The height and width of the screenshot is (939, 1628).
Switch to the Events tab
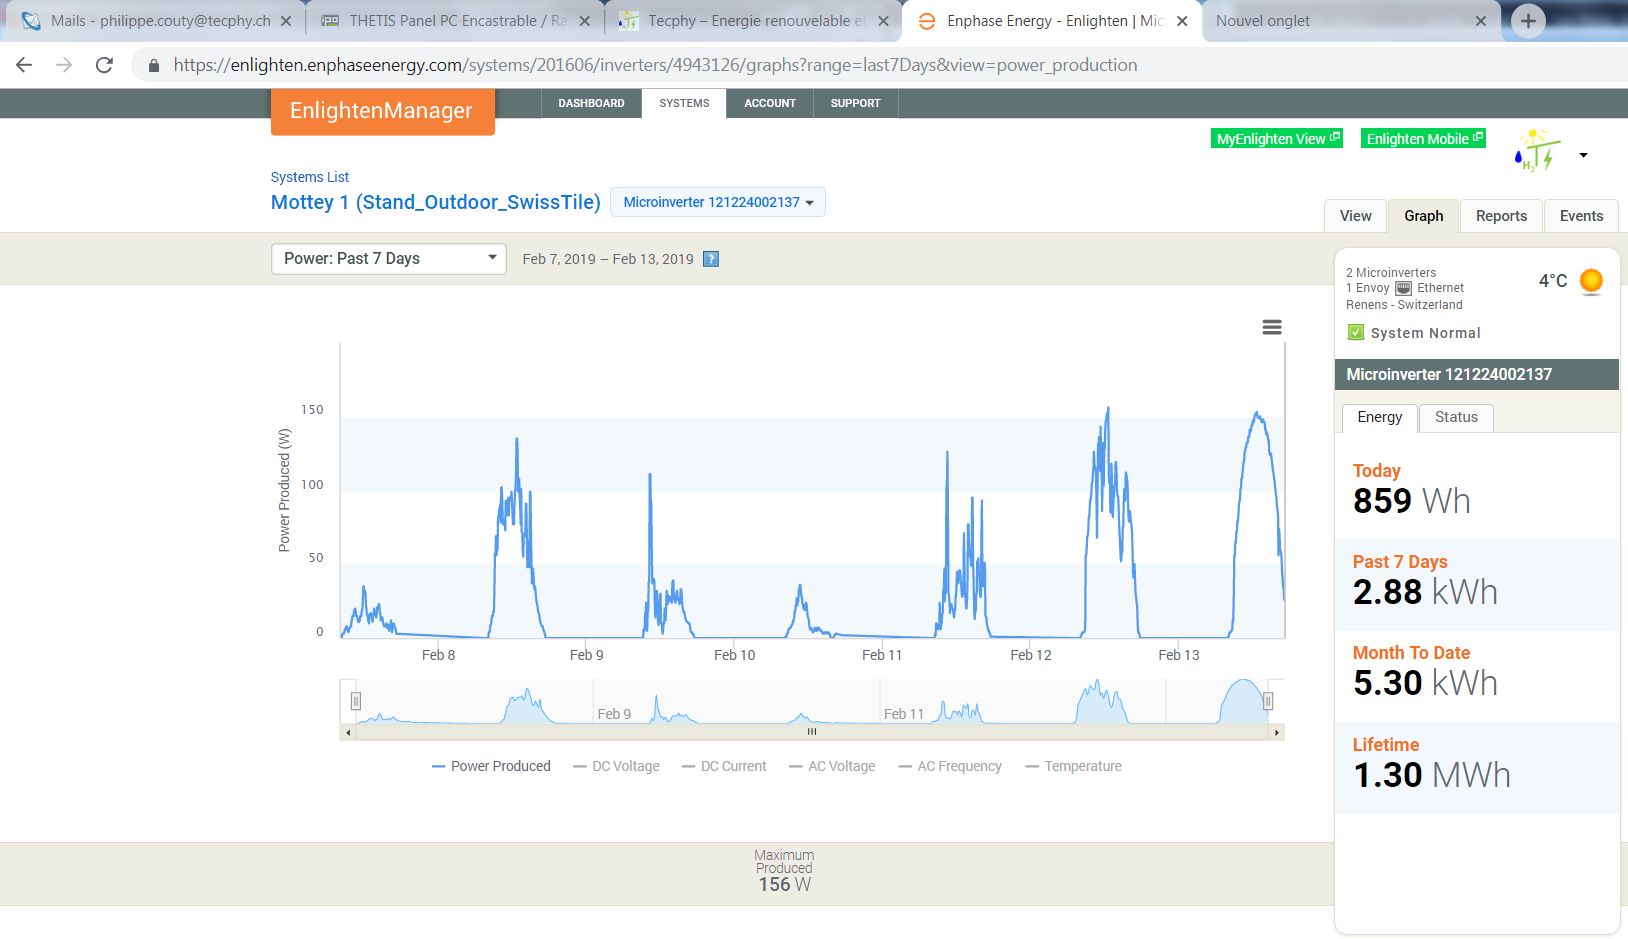pos(1581,216)
